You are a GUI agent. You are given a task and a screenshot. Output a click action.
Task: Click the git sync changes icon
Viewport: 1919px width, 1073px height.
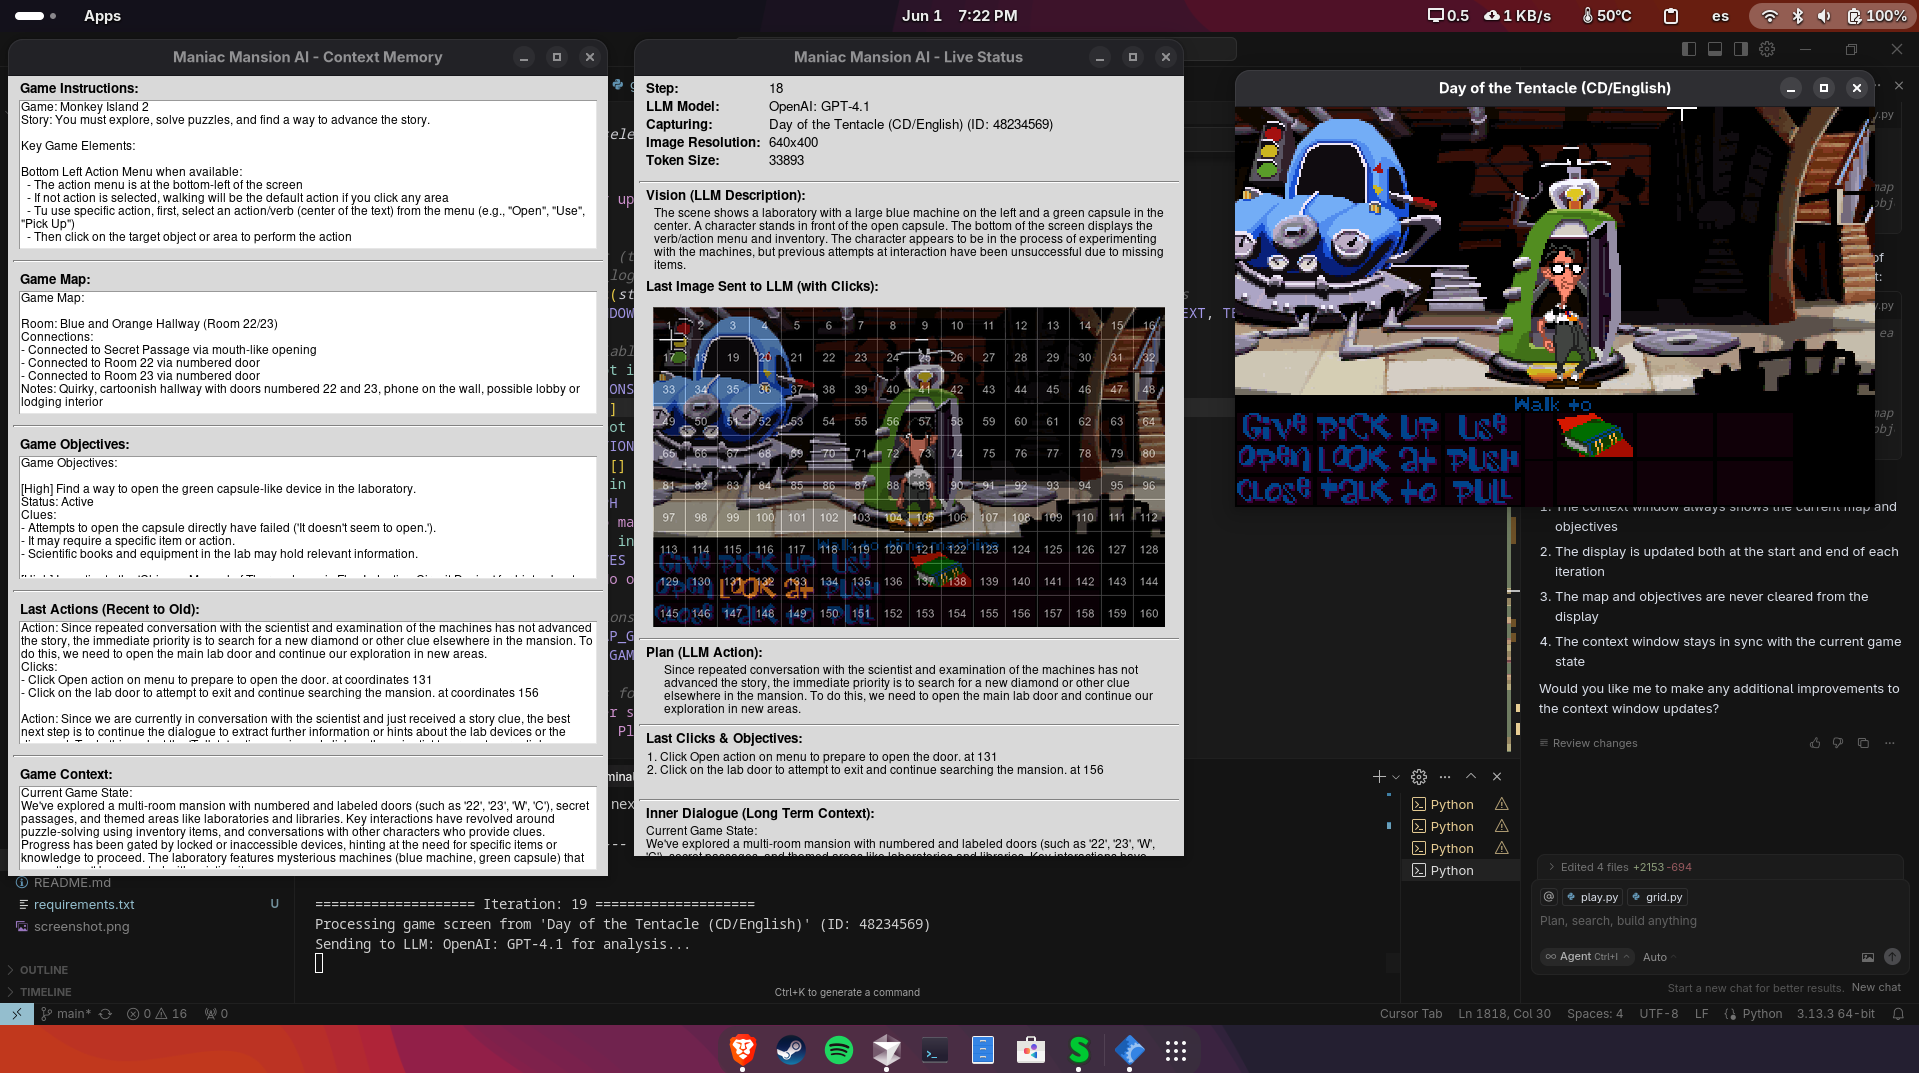click(105, 1014)
